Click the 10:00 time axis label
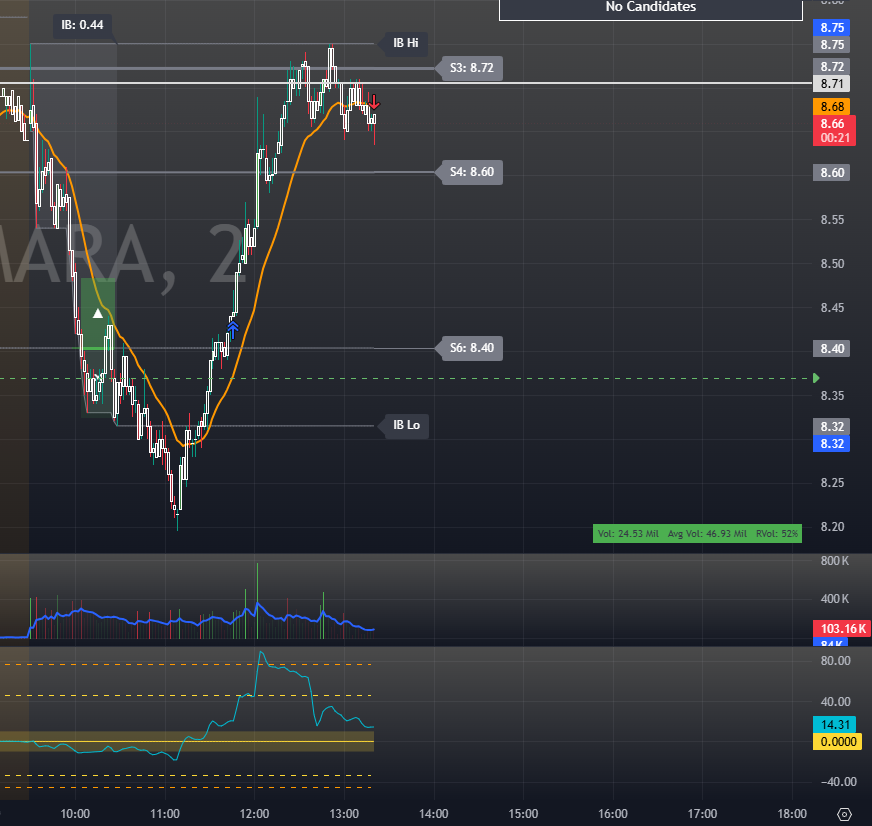Image resolution: width=872 pixels, height=826 pixels. [x=75, y=814]
